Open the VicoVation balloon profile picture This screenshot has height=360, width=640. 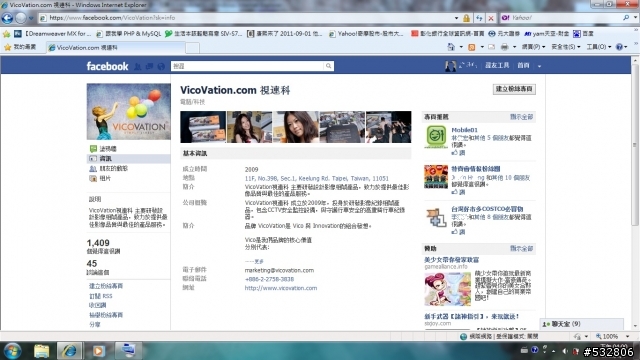point(129,111)
